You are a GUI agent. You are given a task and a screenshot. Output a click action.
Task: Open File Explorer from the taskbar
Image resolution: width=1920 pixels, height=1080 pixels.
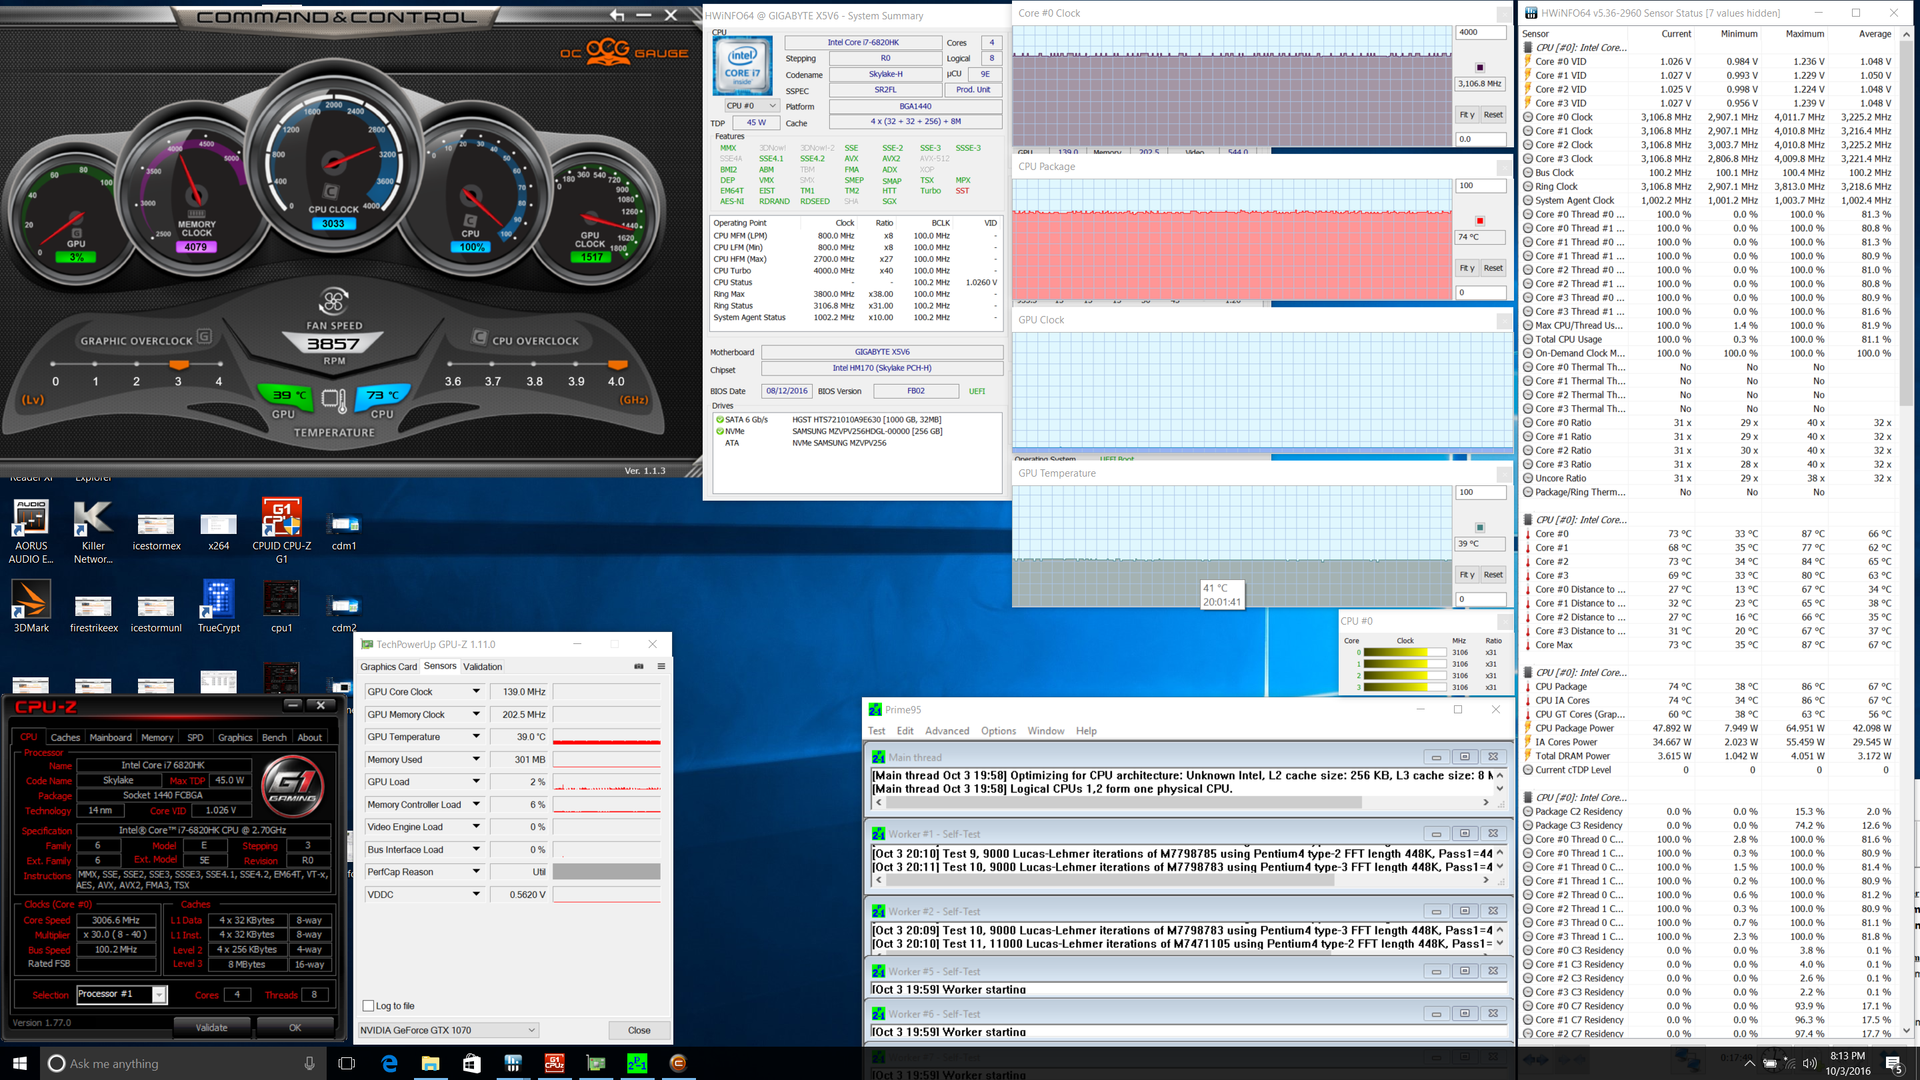tap(430, 1063)
